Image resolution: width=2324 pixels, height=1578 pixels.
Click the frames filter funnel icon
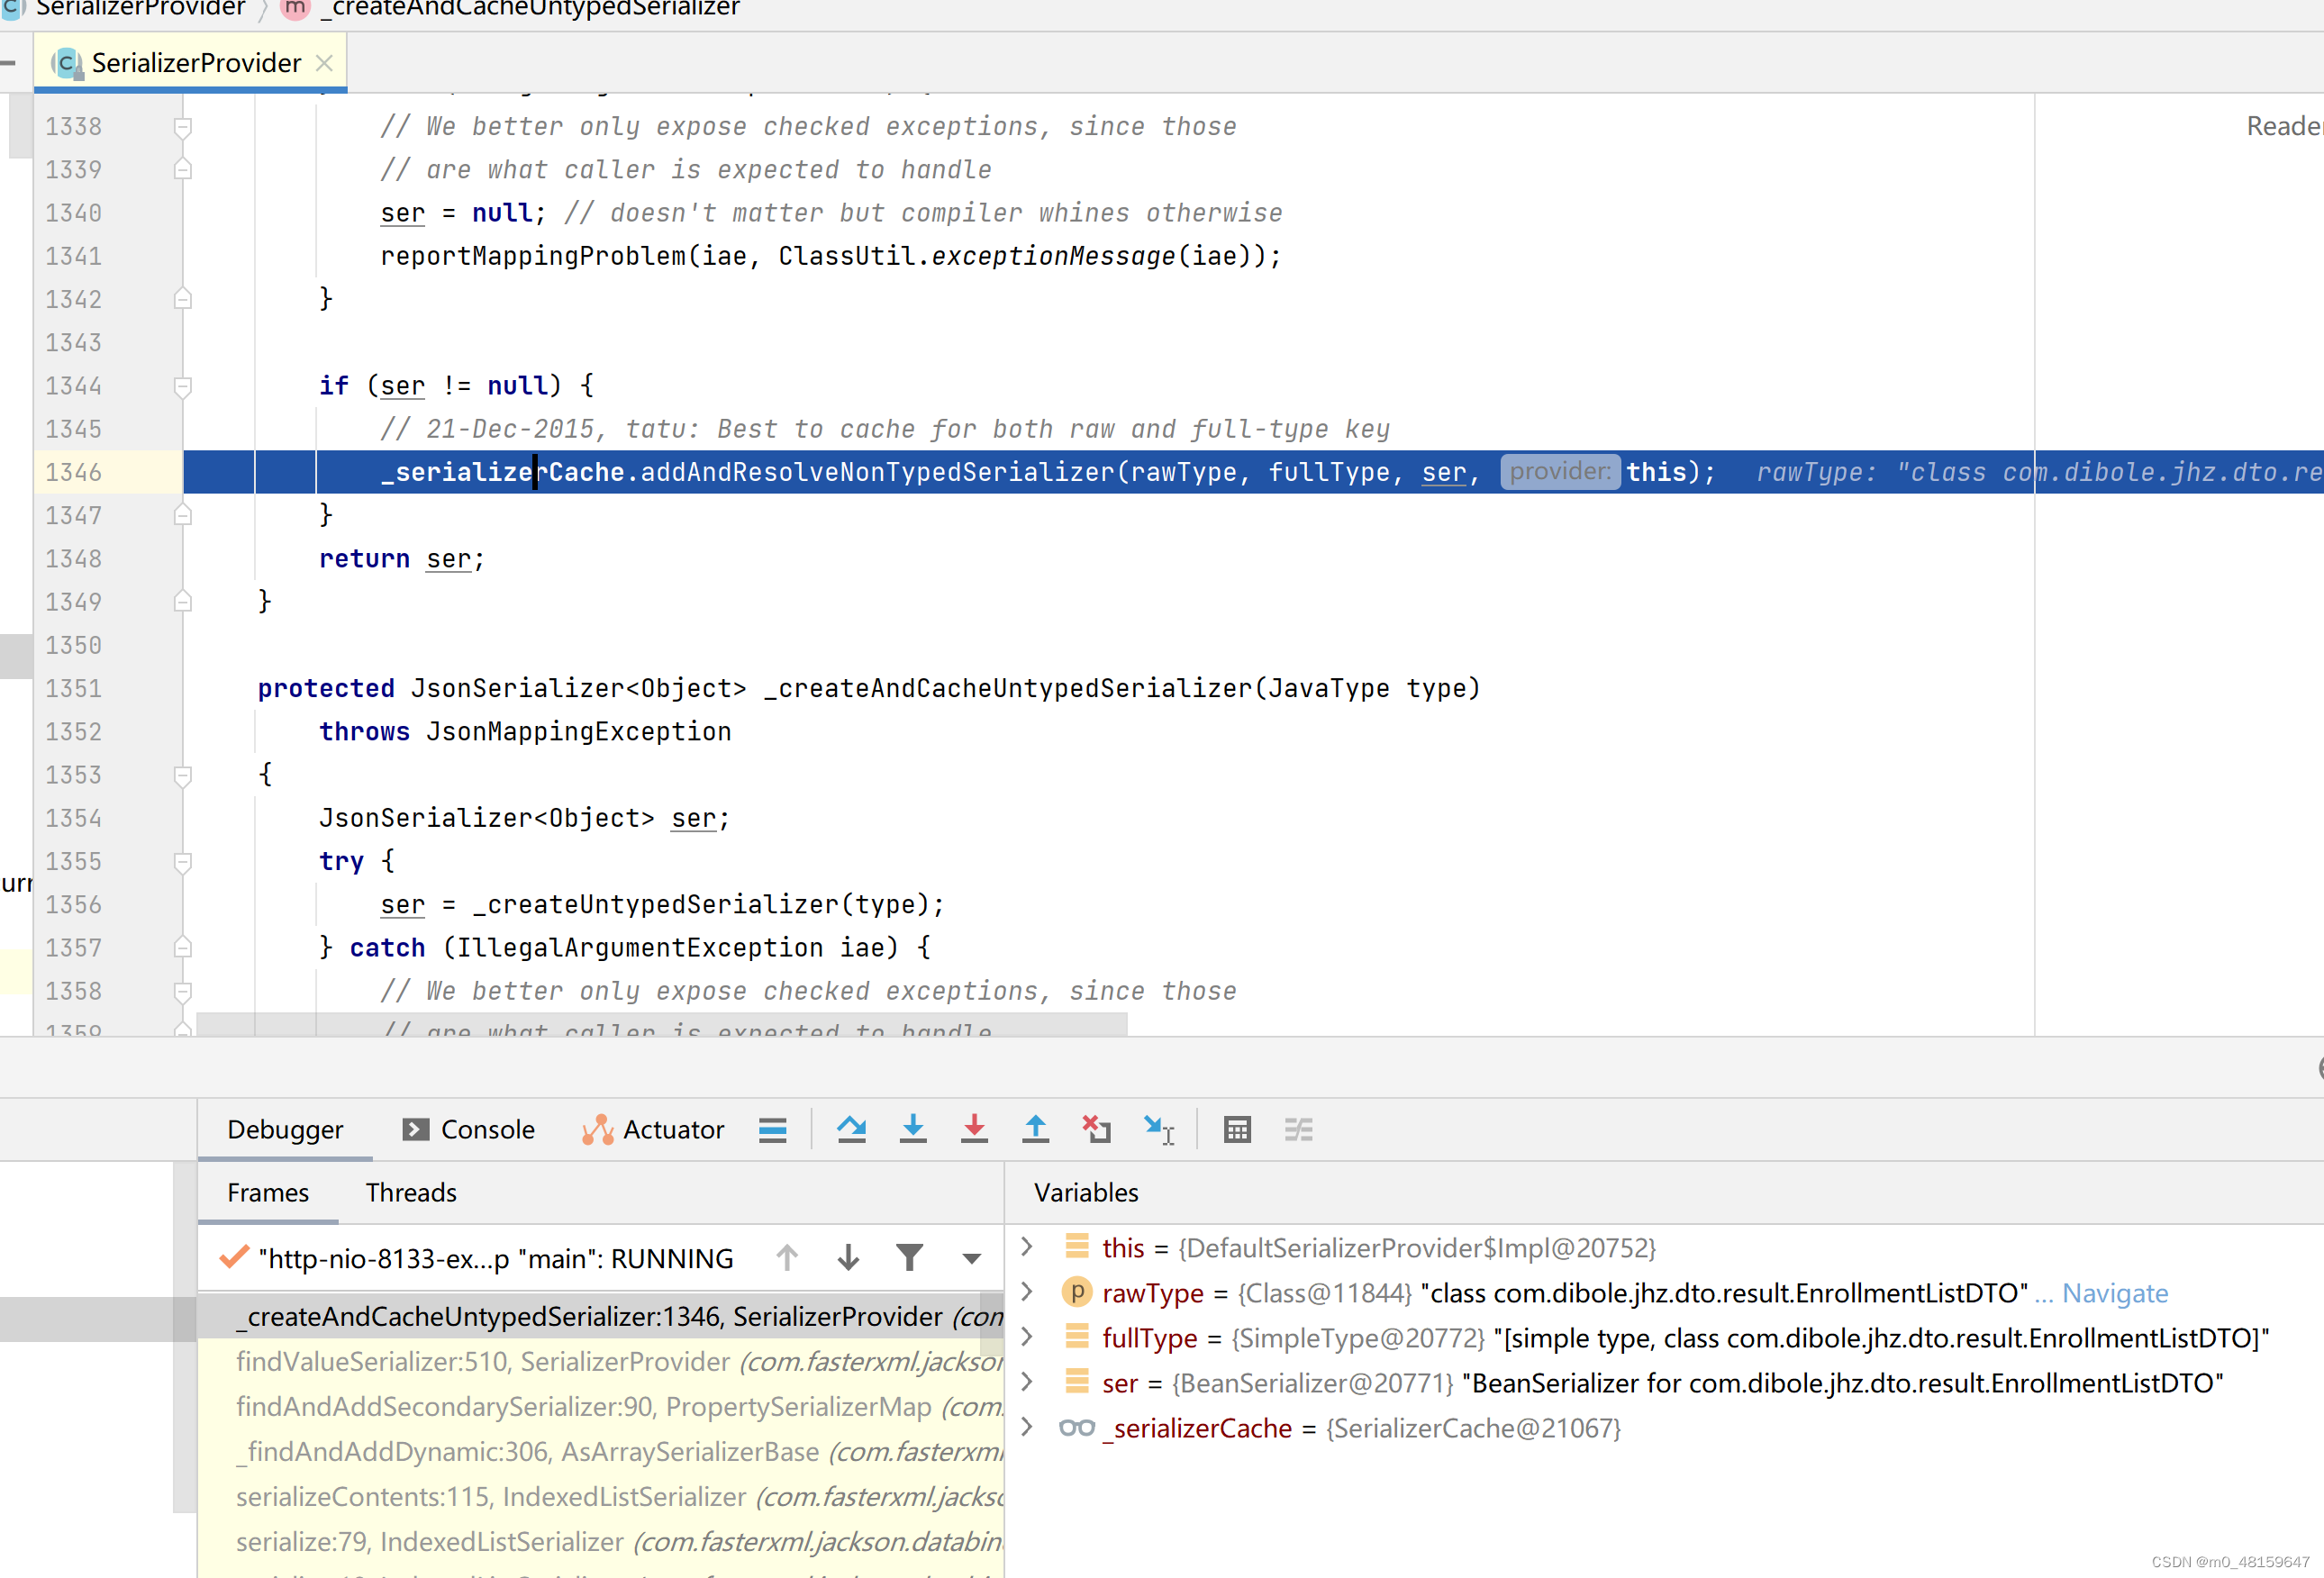(x=909, y=1257)
